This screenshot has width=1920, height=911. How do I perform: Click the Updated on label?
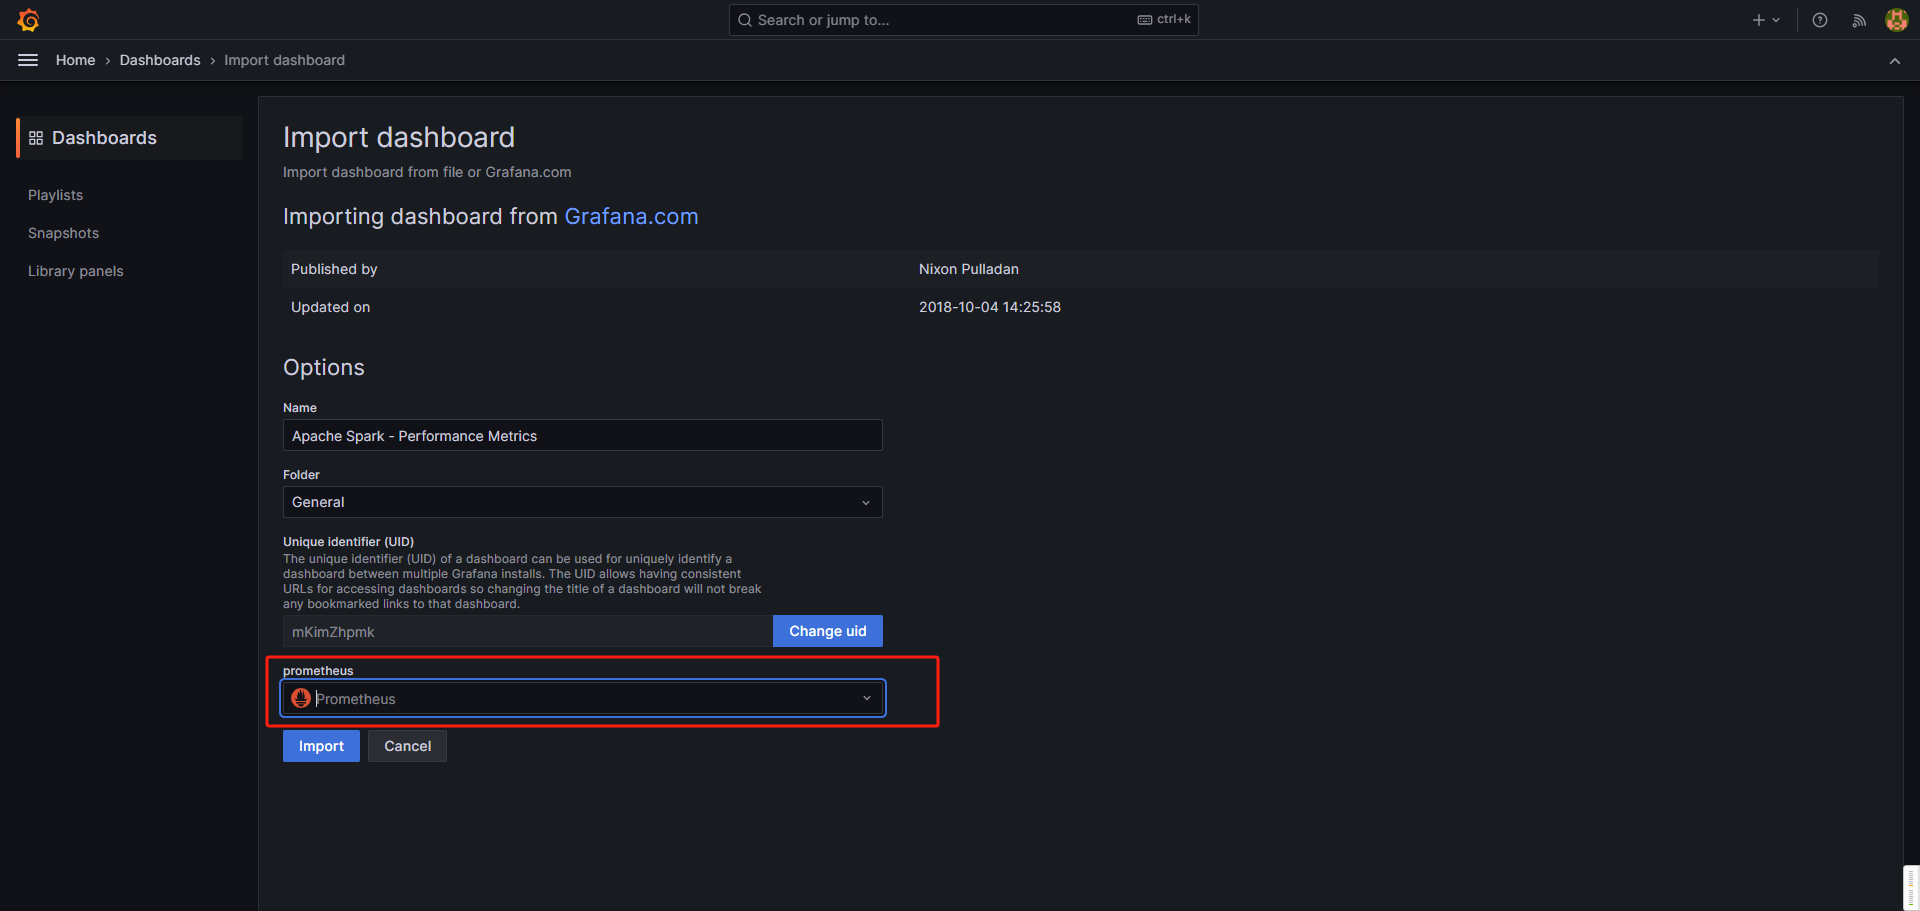click(330, 307)
